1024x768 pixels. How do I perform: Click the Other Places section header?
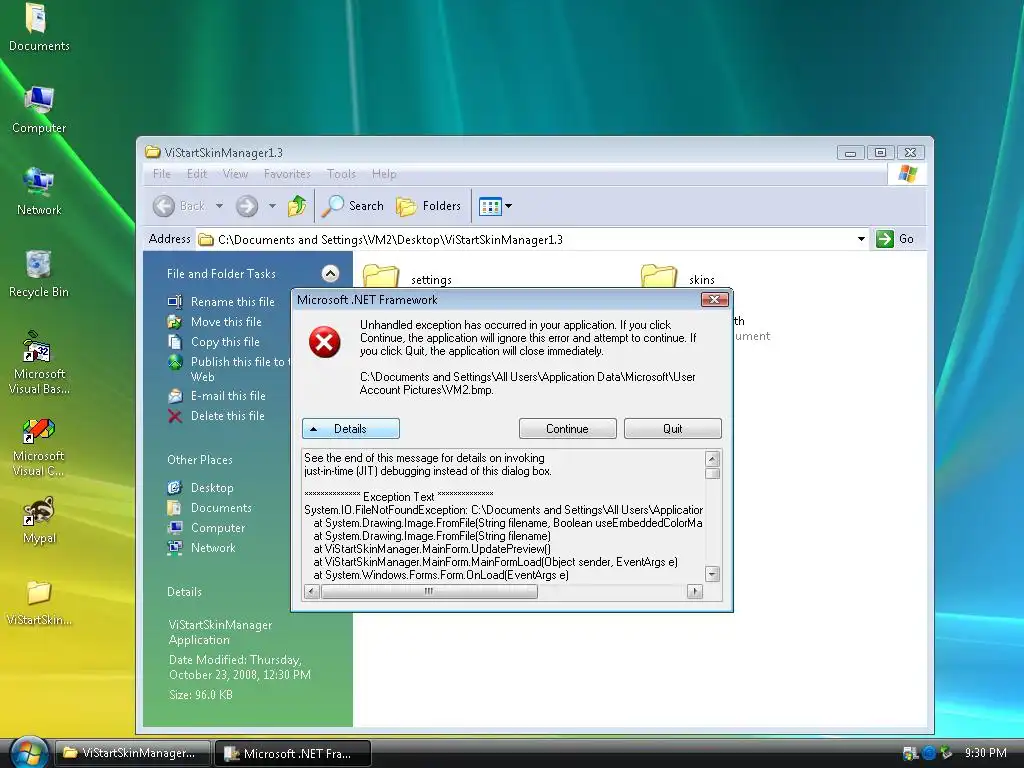point(200,460)
